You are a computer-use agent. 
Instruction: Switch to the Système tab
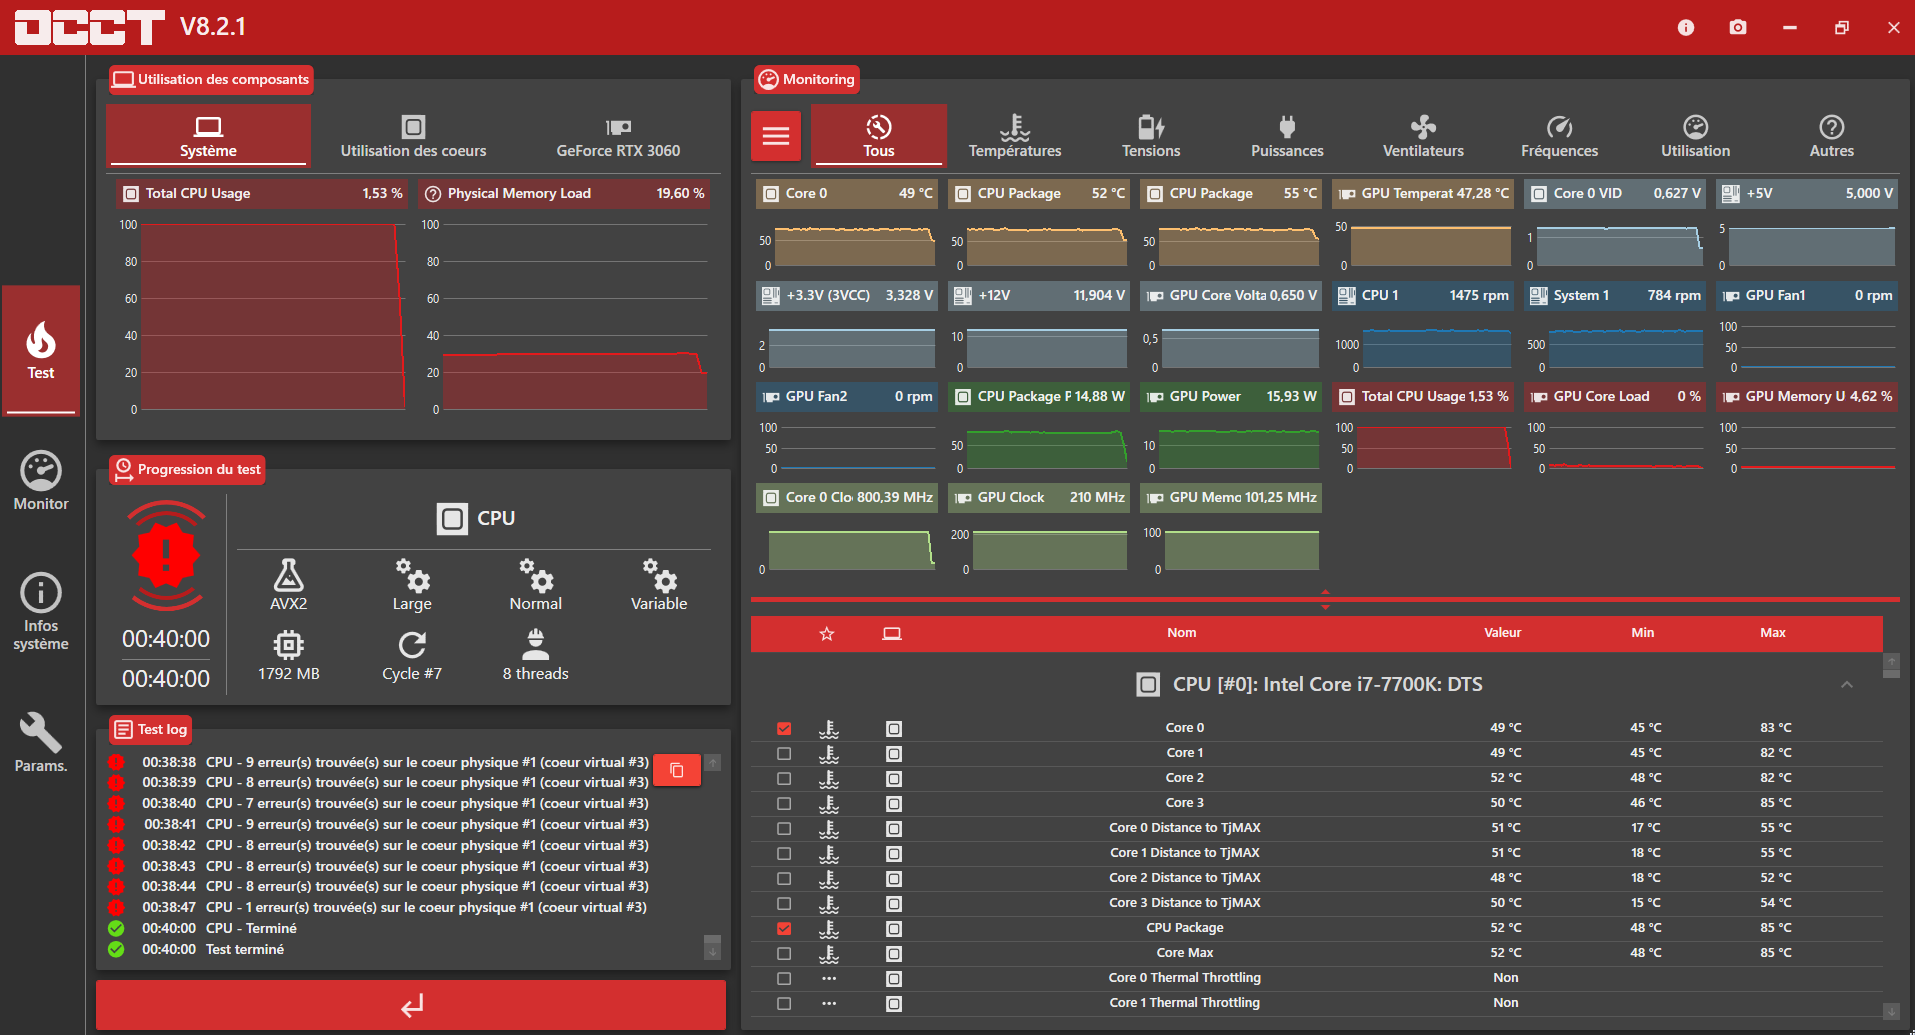tap(208, 135)
